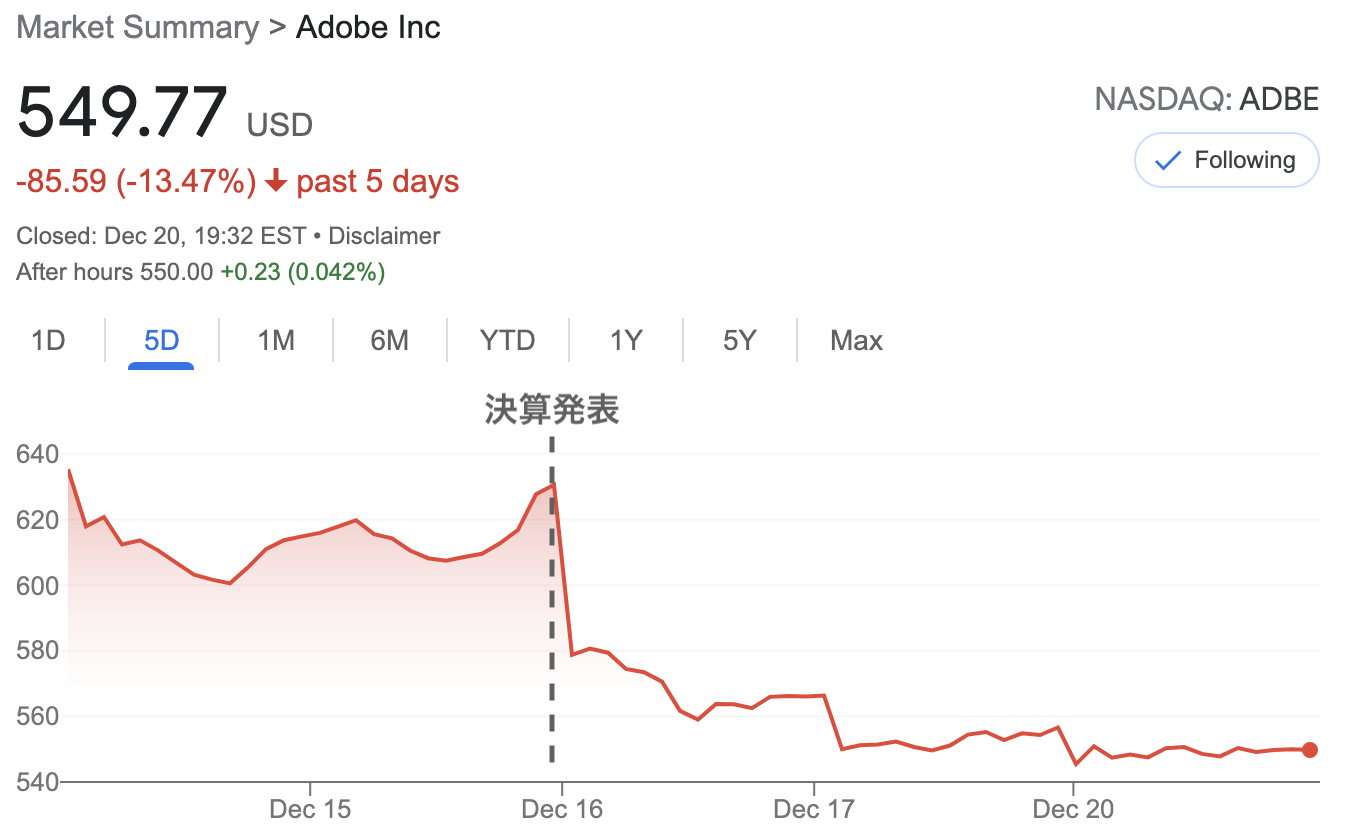Click the checkmark icon in Following
Screen dimensions: 1354x828
click(1167, 161)
